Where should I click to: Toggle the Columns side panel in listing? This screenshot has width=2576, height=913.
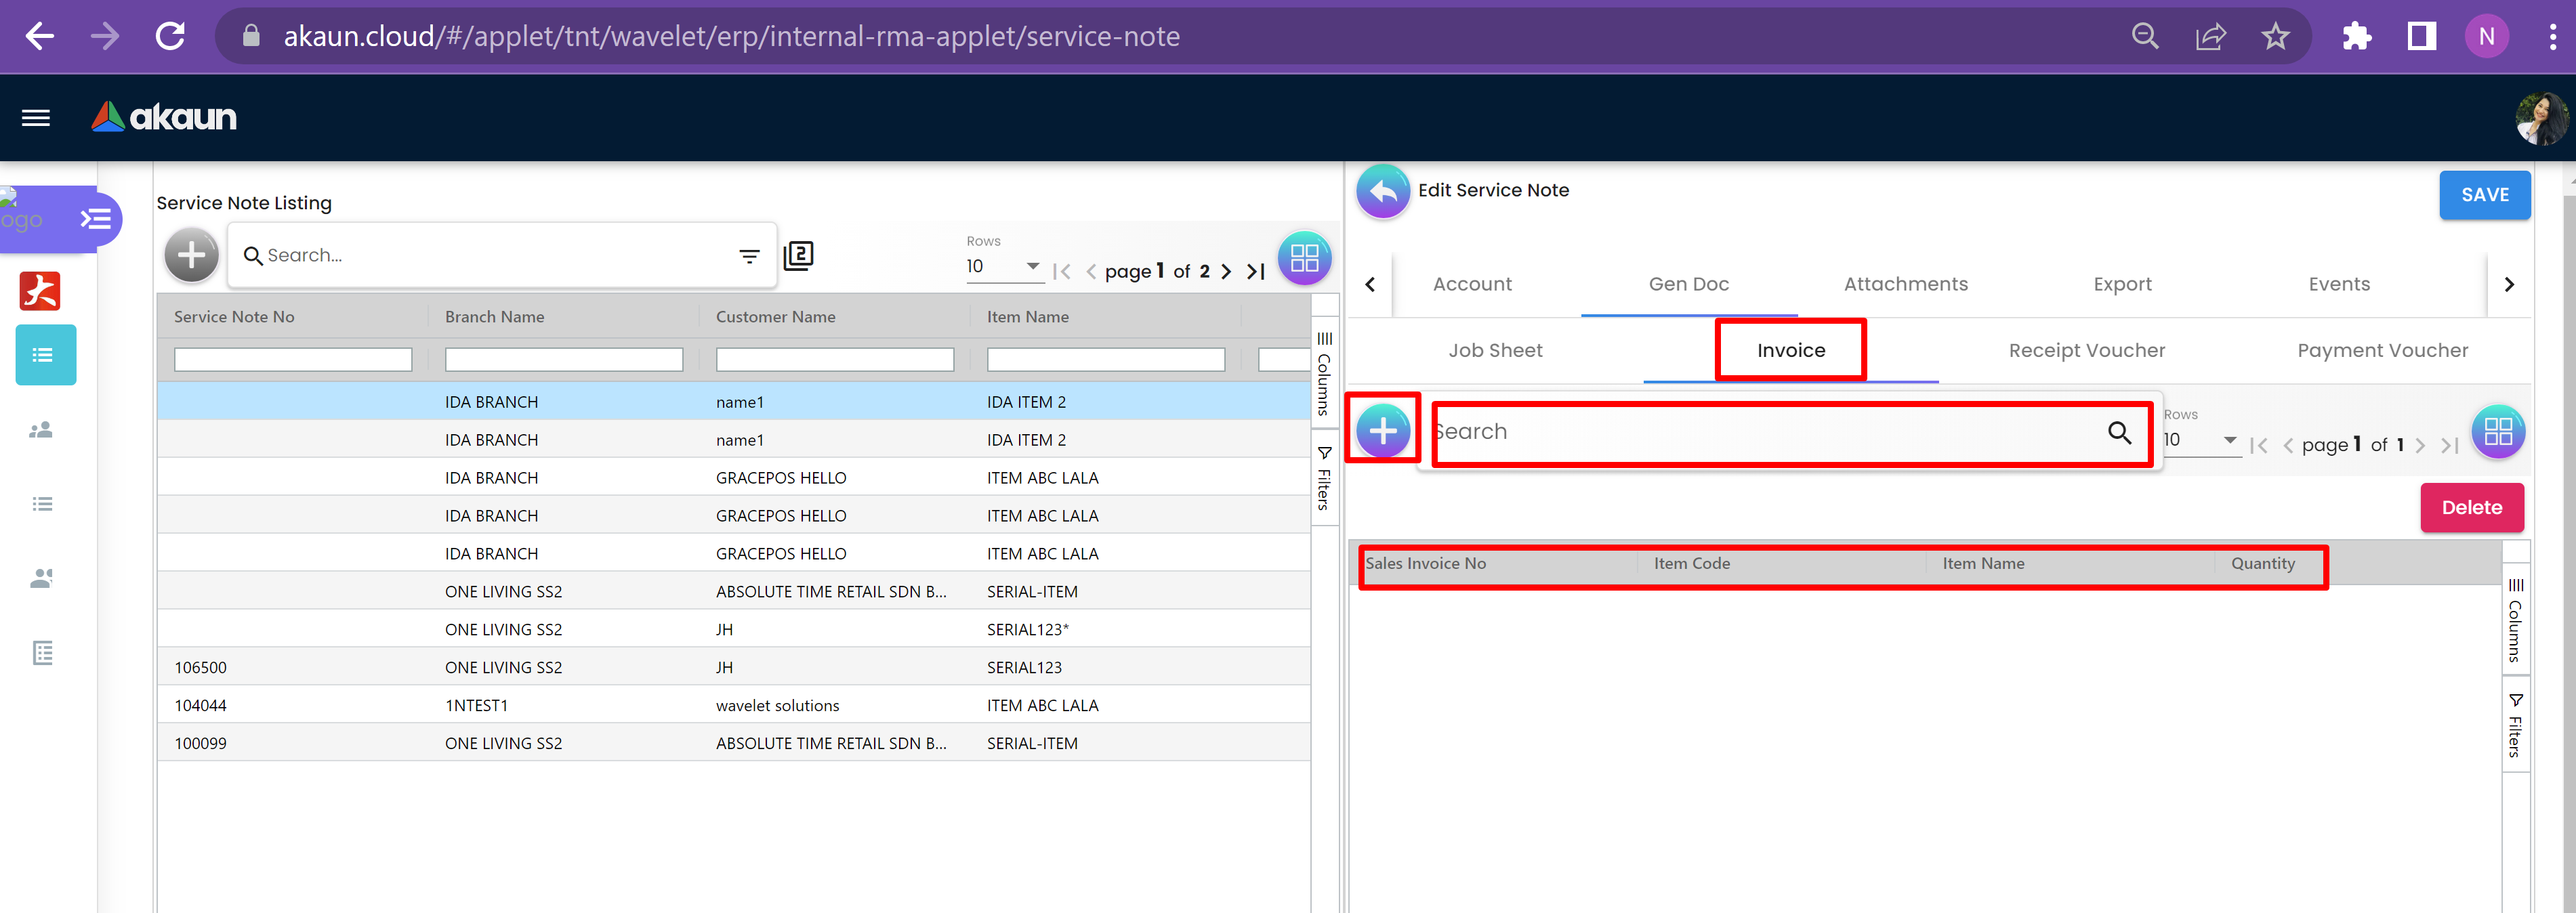[x=1324, y=373]
